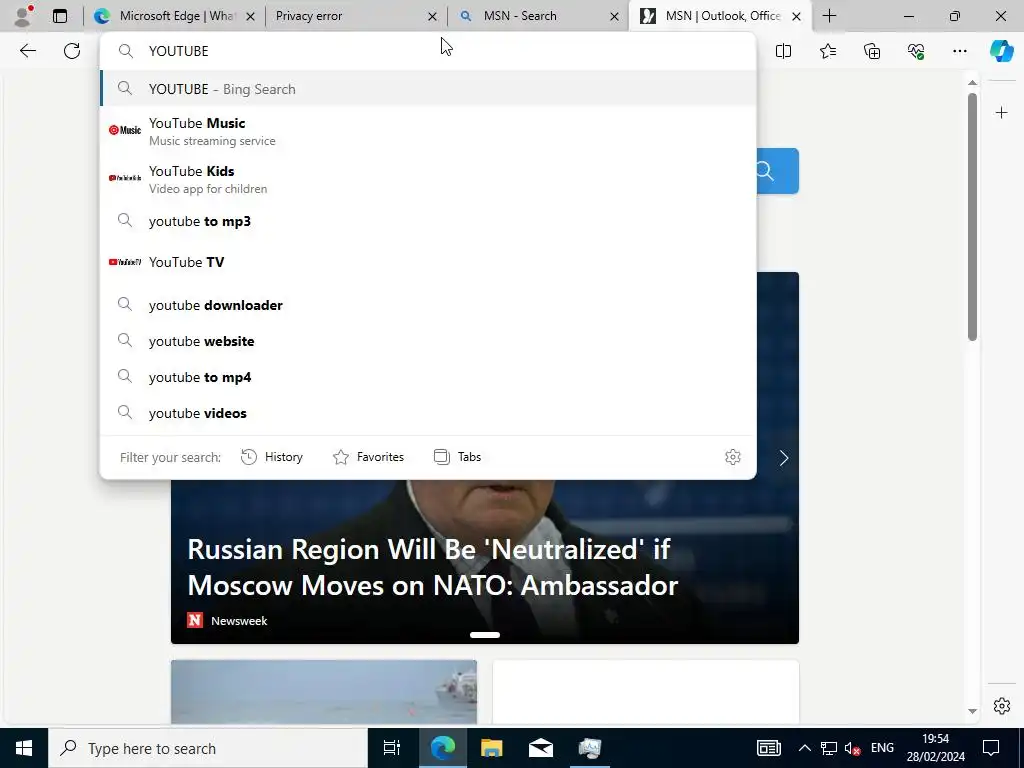
Task: Open the tab actions menu icon
Action: pos(60,16)
